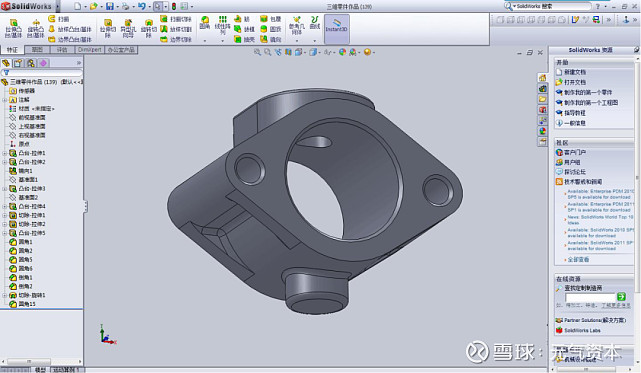Select the 圆角15 feature in the tree
The height and width of the screenshot is (373, 641).
coord(22,304)
